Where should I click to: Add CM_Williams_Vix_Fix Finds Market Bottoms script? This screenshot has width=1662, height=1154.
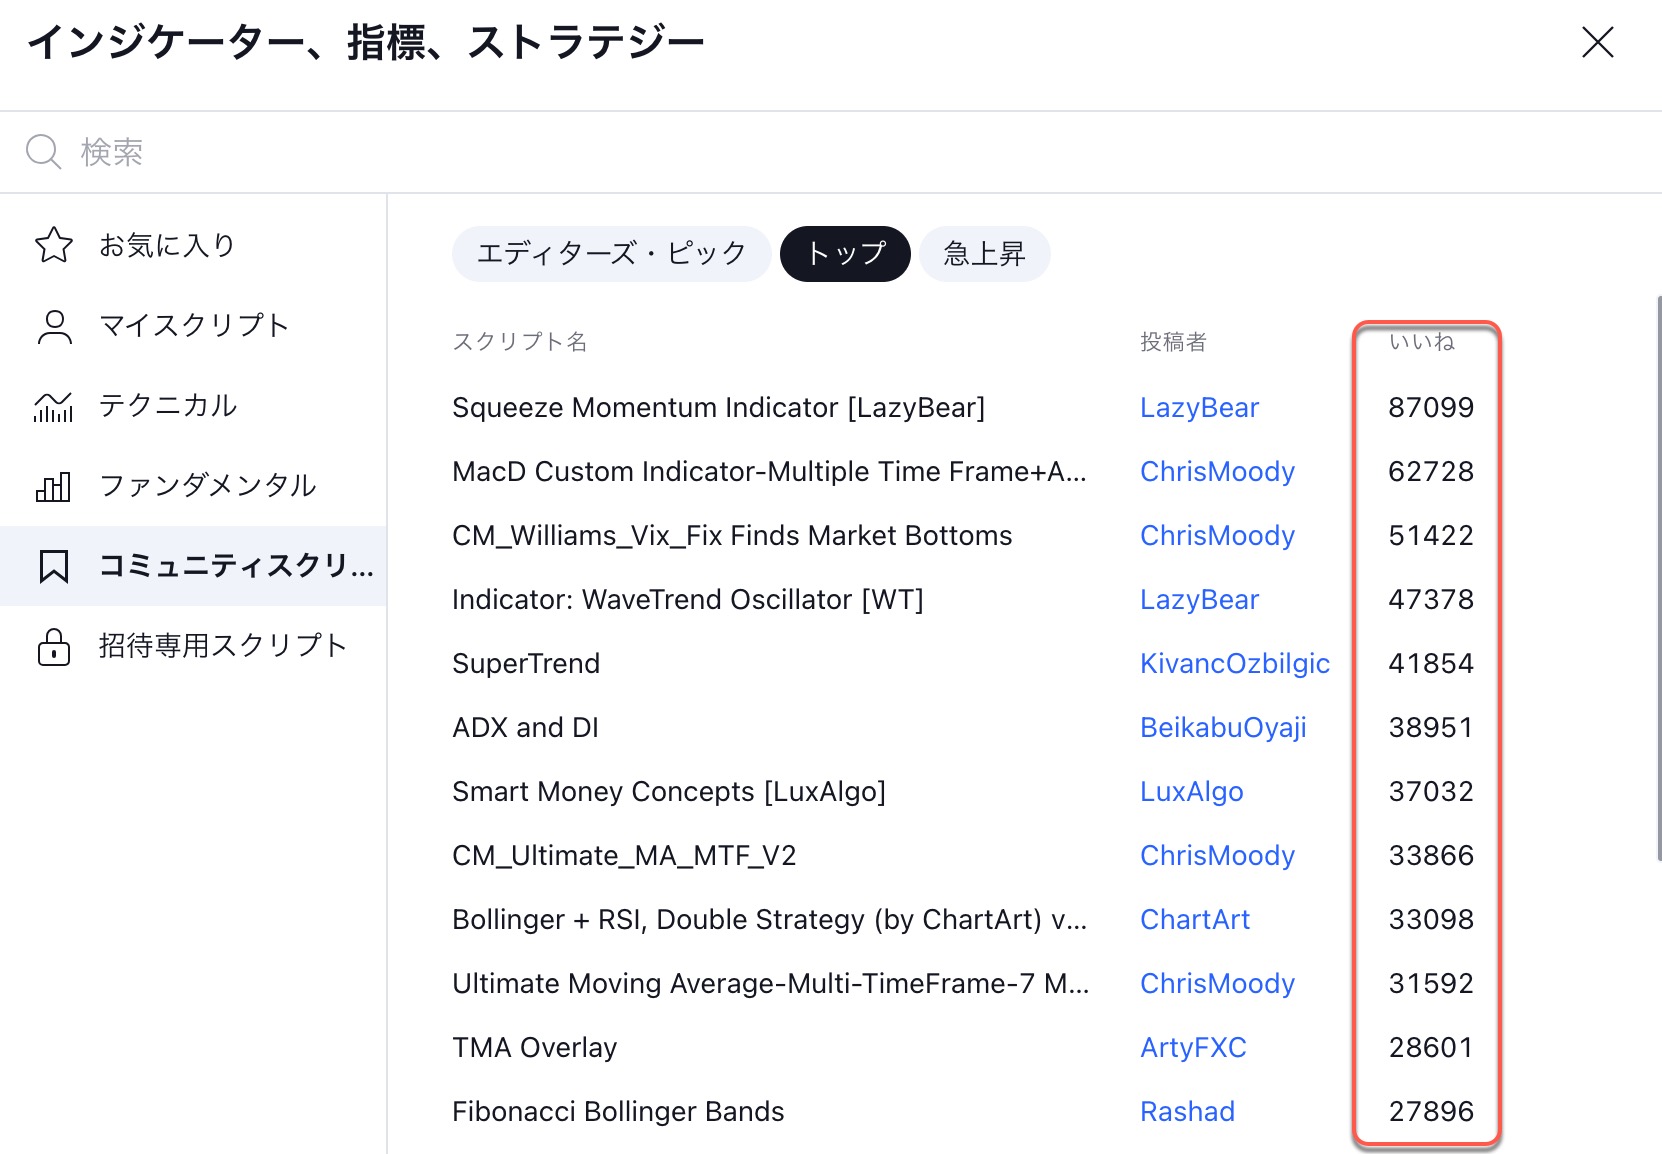(732, 536)
